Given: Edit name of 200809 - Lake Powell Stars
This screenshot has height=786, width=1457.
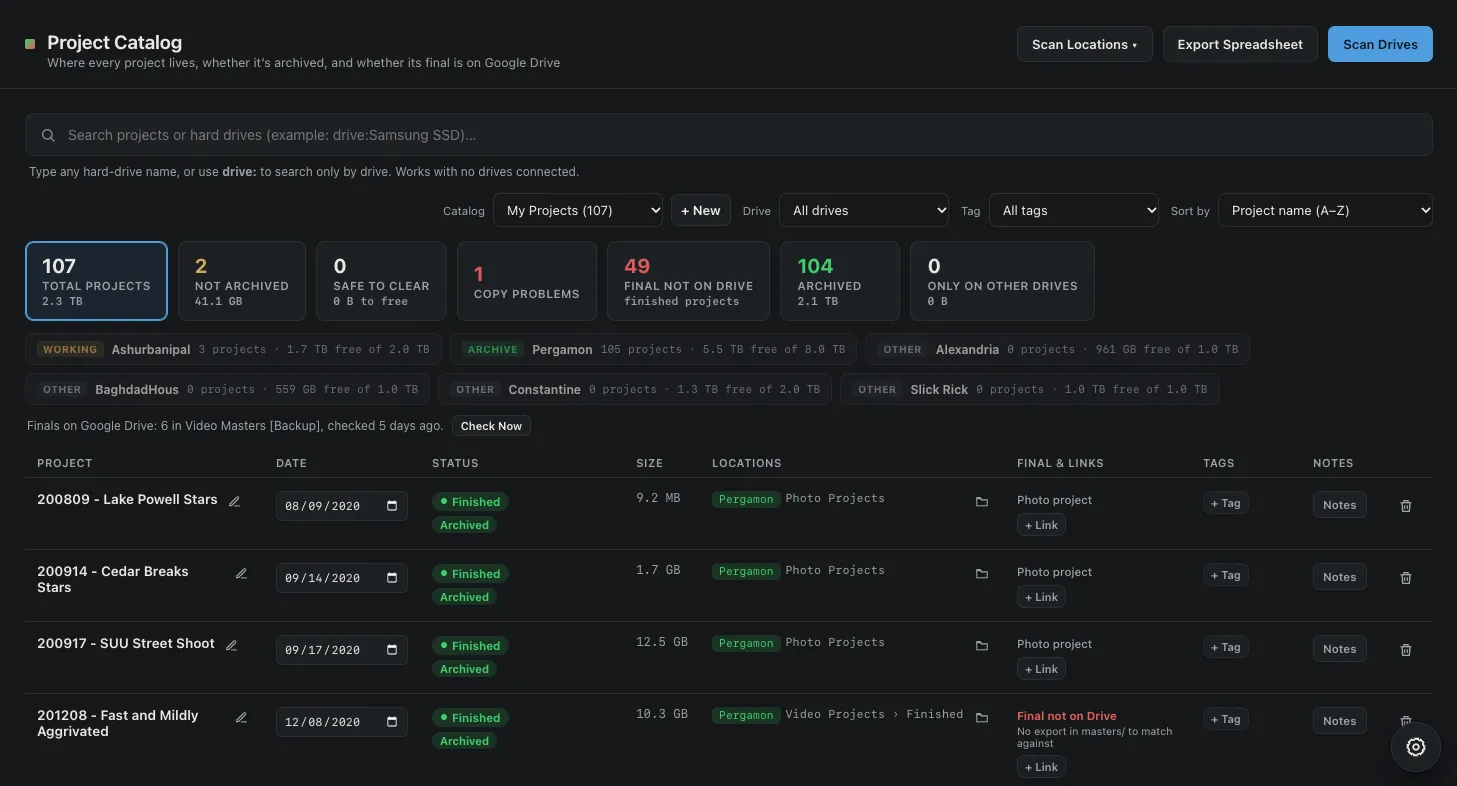Looking at the screenshot, I should 234,501.
